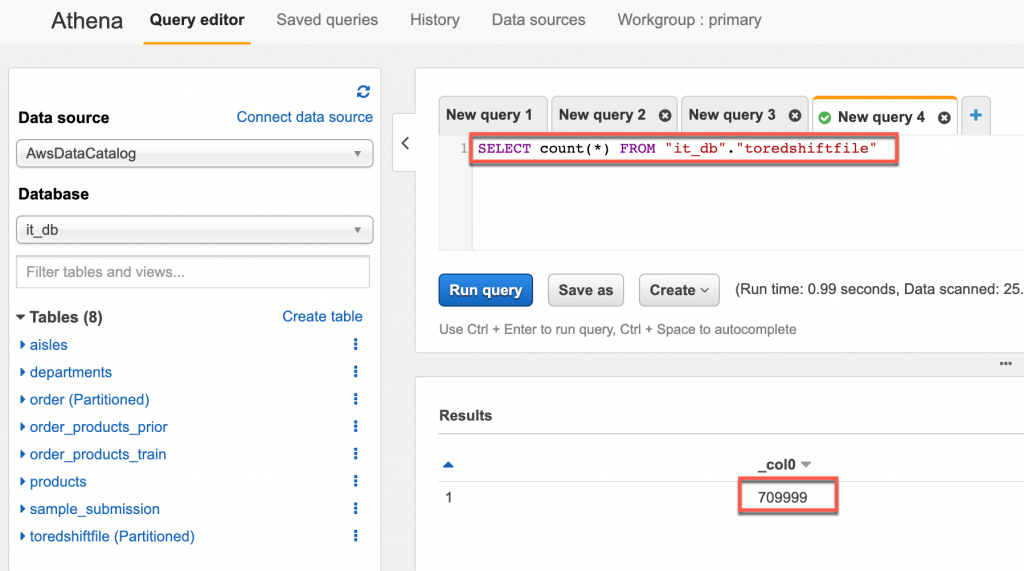Open the results panel ellipsis menu
This screenshot has width=1024, height=571.
(1005, 364)
